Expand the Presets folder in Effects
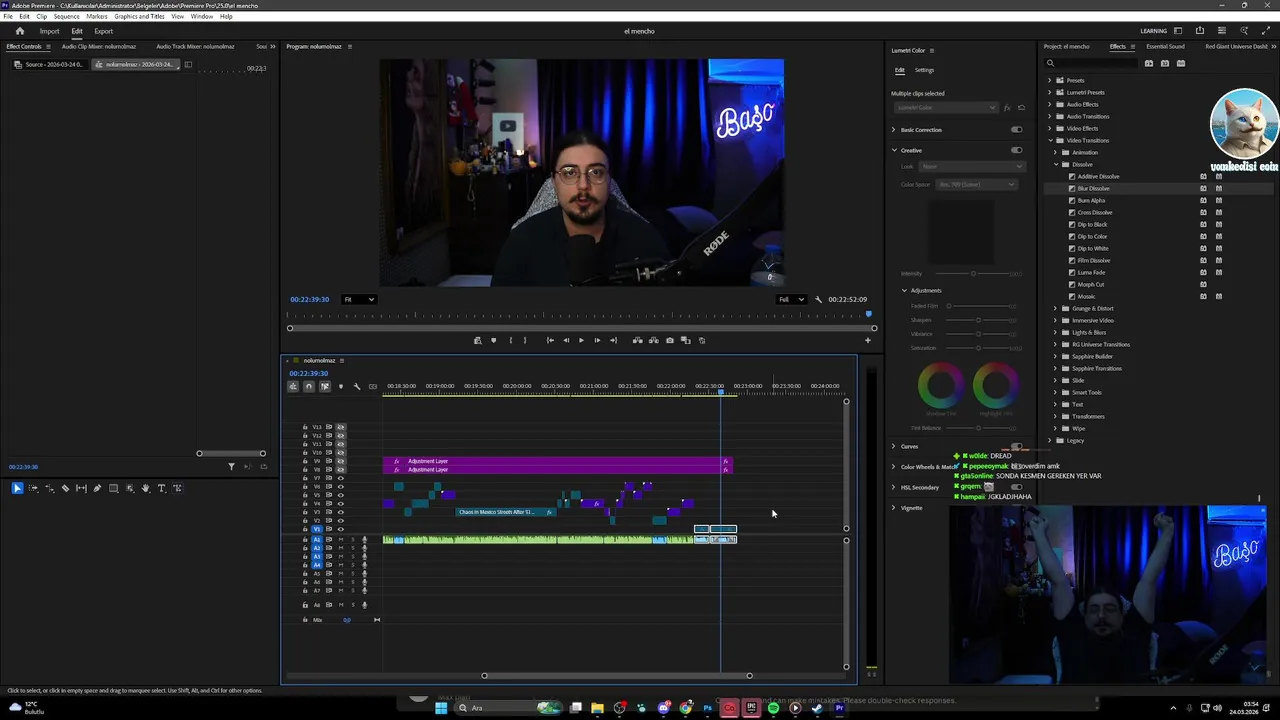Image resolution: width=1280 pixels, height=720 pixels. coord(1050,80)
